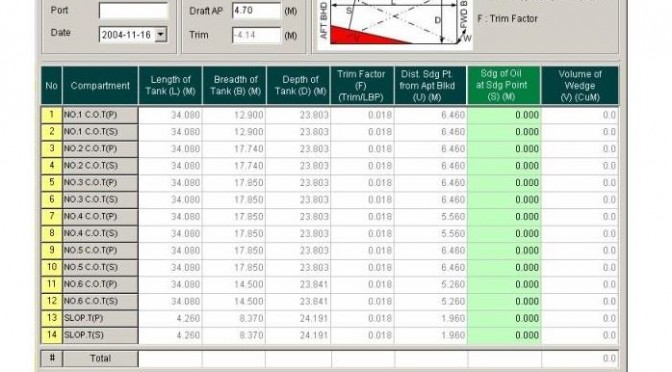Select the NO.4 C.O.T(P) compartment

coord(100,216)
